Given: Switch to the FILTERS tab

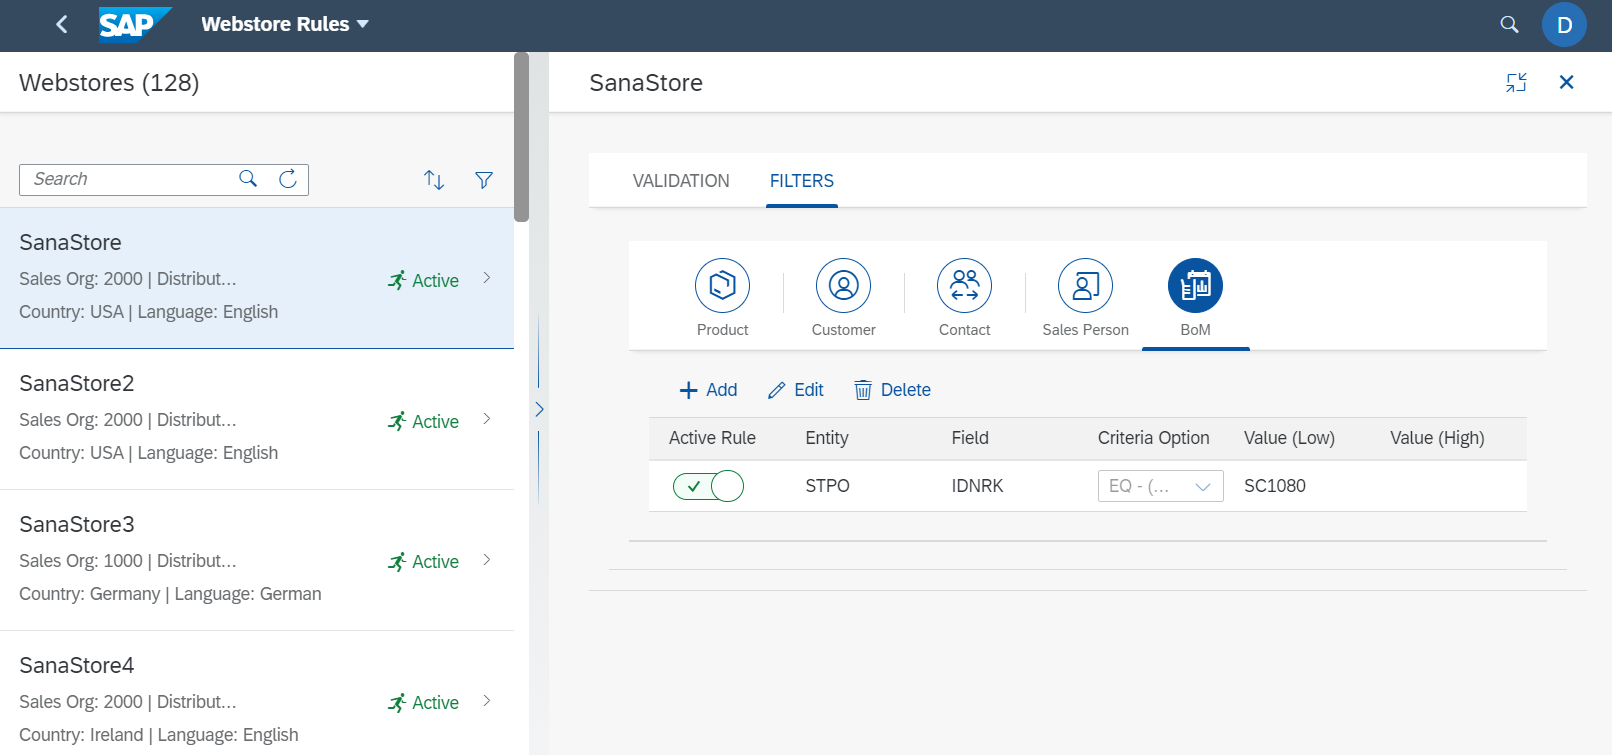Looking at the screenshot, I should (x=802, y=181).
